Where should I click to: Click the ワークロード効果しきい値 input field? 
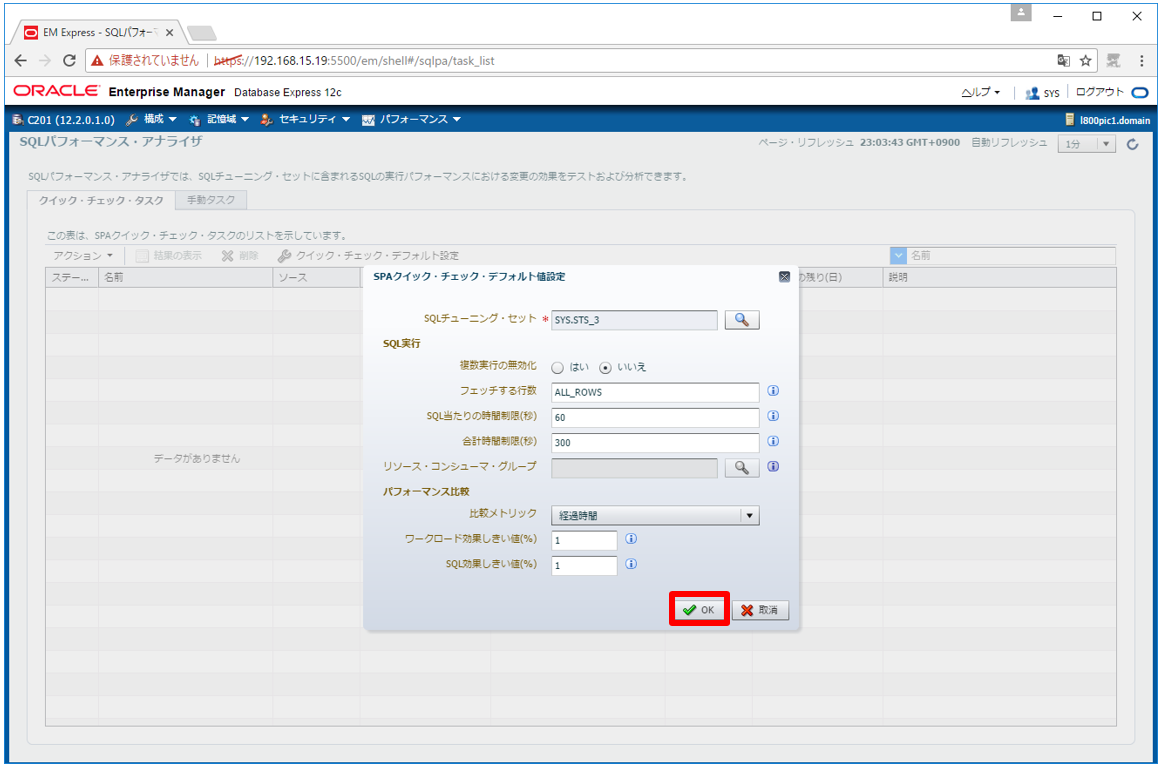584,541
